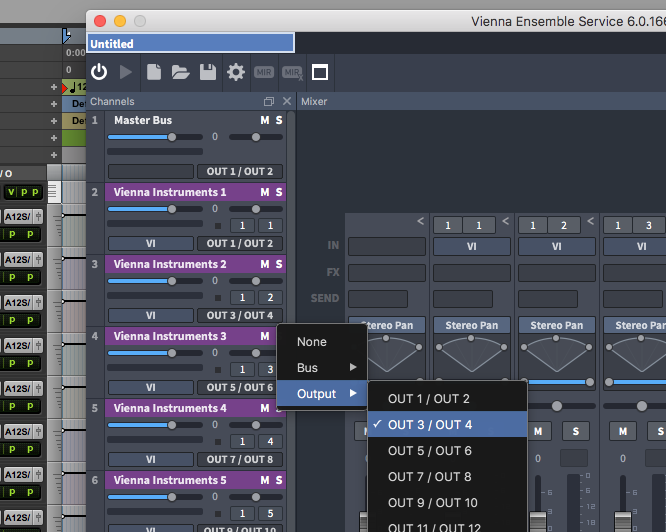Mute Vienna Instruments 1 channel
This screenshot has width=666, height=532.
(x=265, y=192)
